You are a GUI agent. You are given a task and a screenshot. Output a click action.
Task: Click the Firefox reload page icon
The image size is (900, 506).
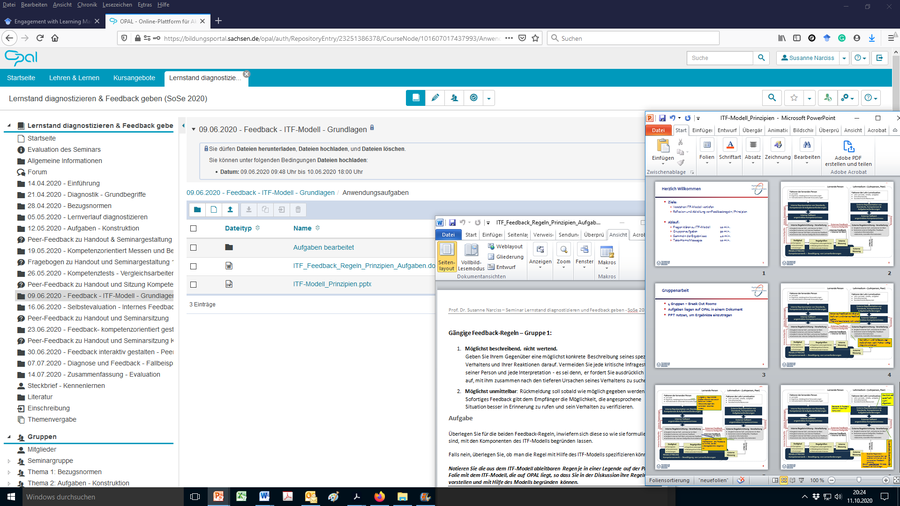pos(40,38)
